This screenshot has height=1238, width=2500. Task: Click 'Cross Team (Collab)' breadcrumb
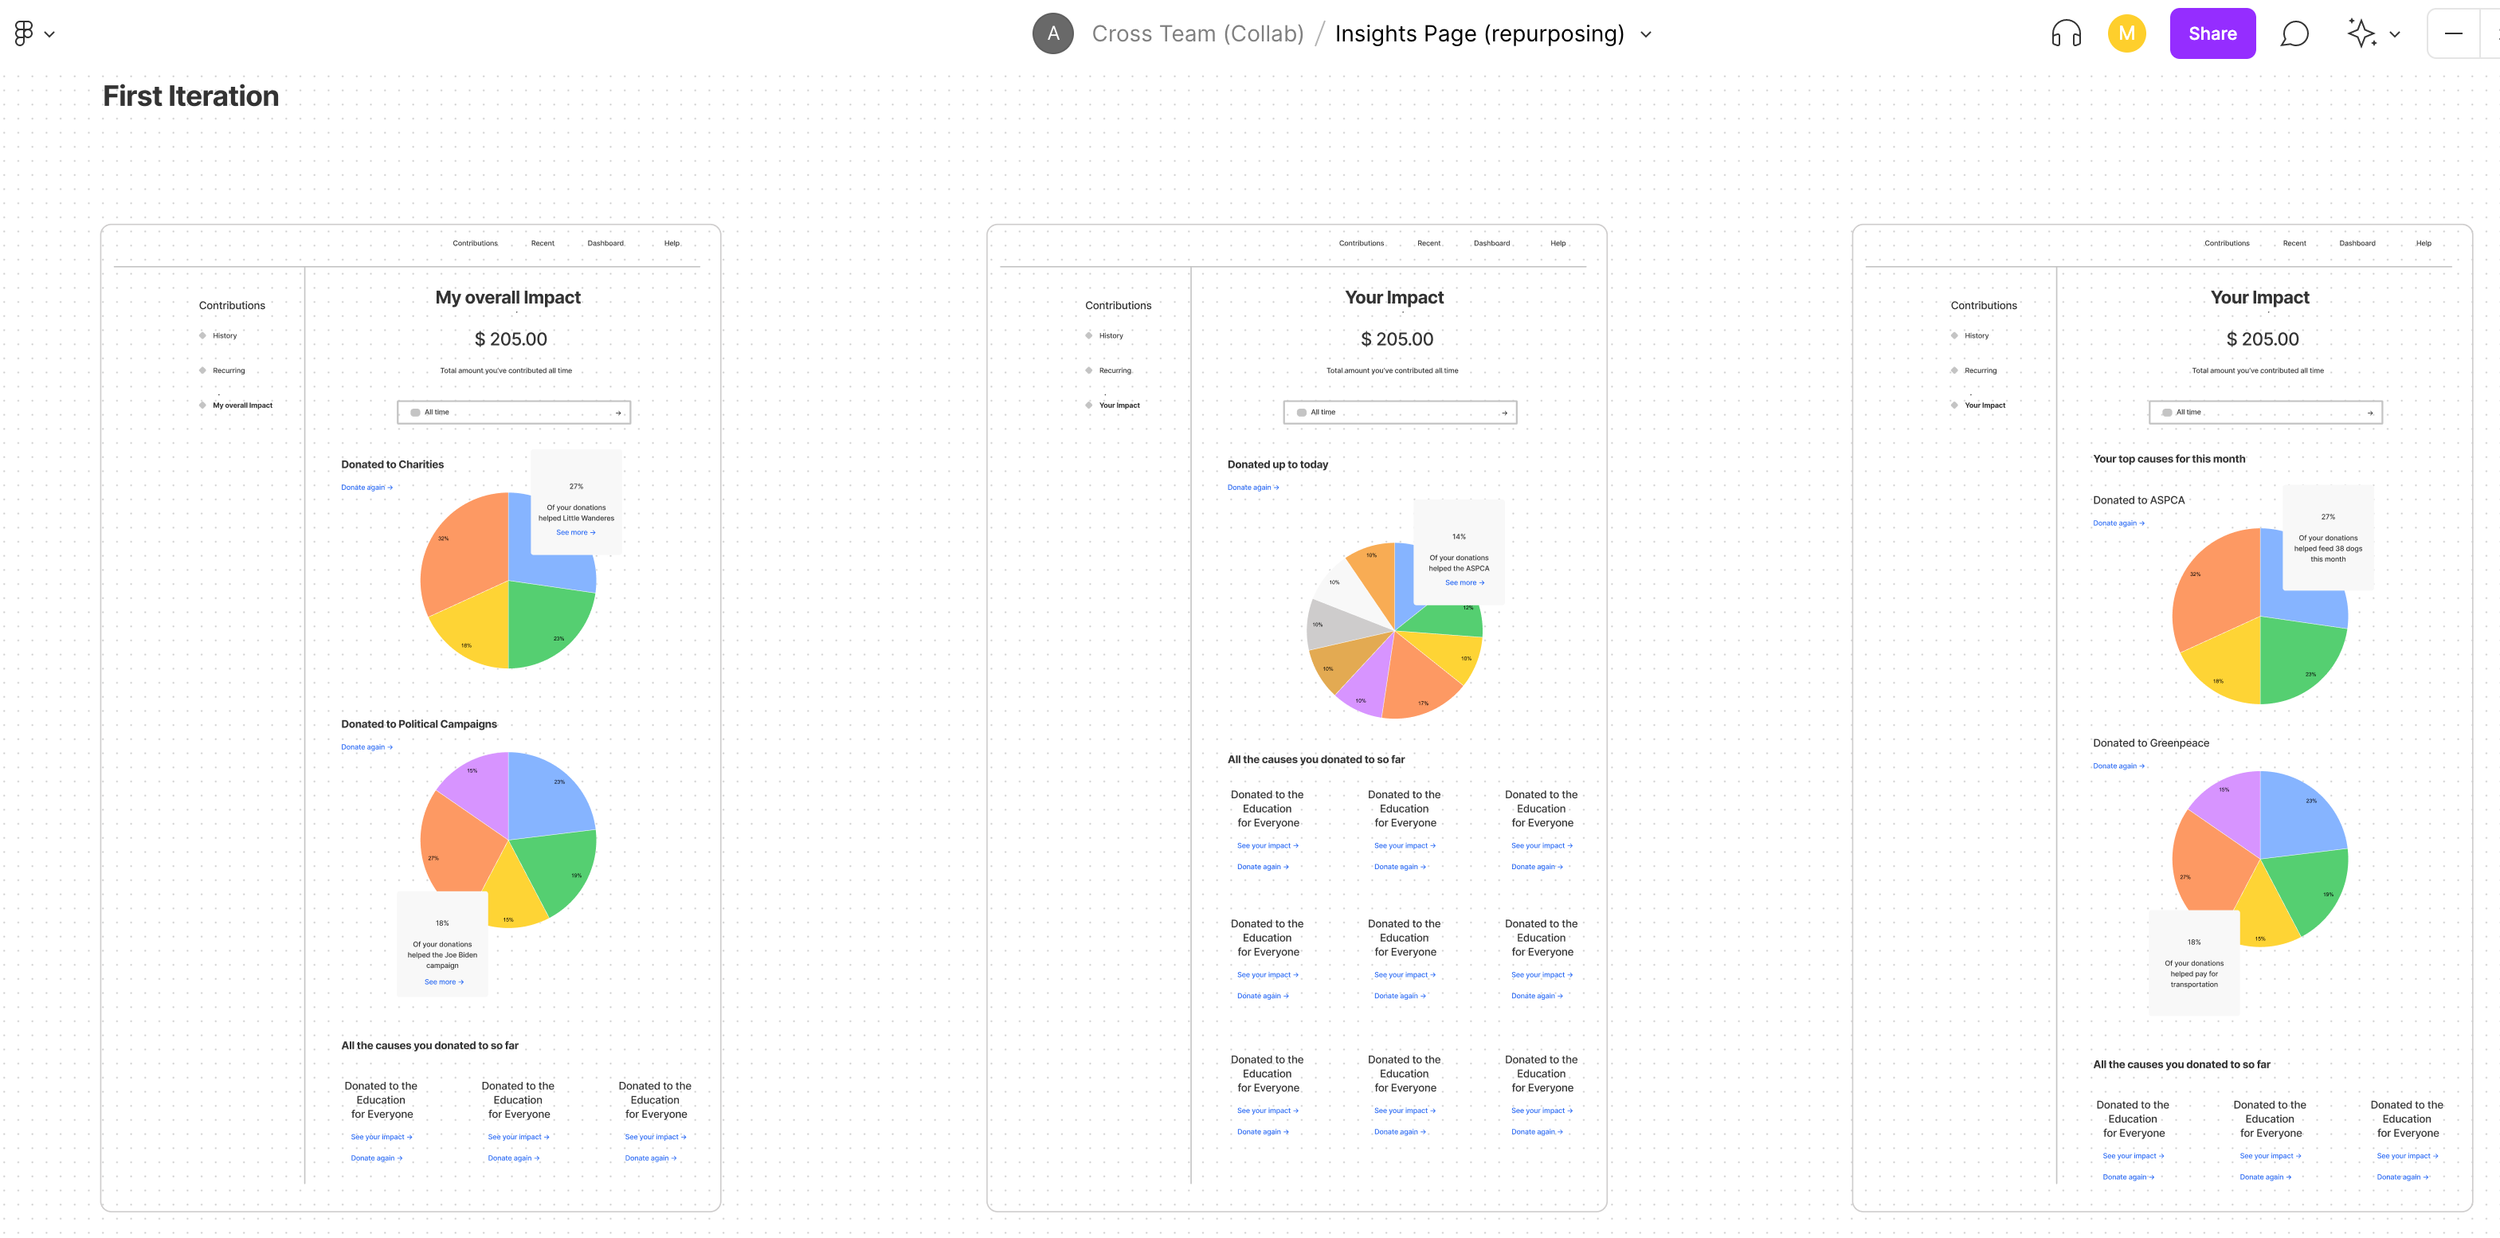pos(1197,34)
